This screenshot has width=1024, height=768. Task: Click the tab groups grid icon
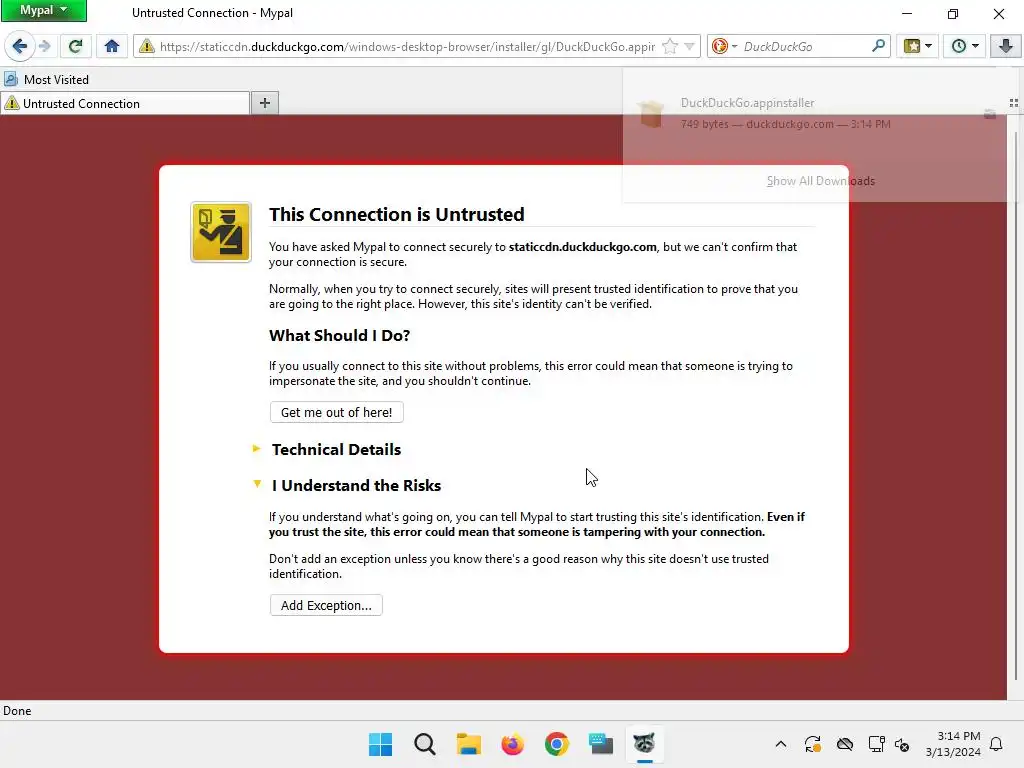click(1014, 103)
